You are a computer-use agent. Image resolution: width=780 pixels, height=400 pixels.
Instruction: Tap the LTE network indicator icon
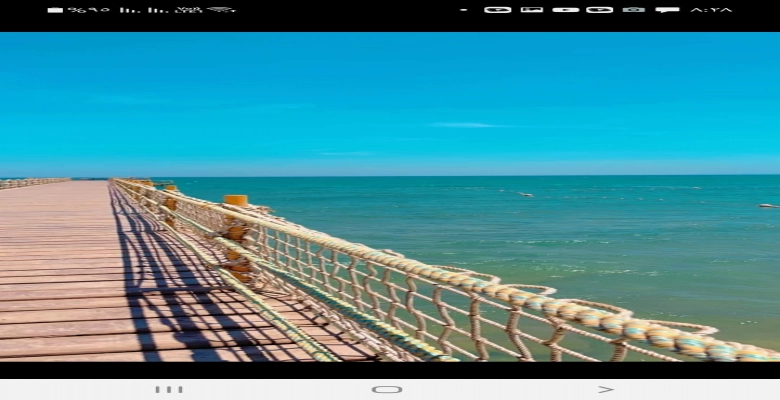tap(187, 10)
